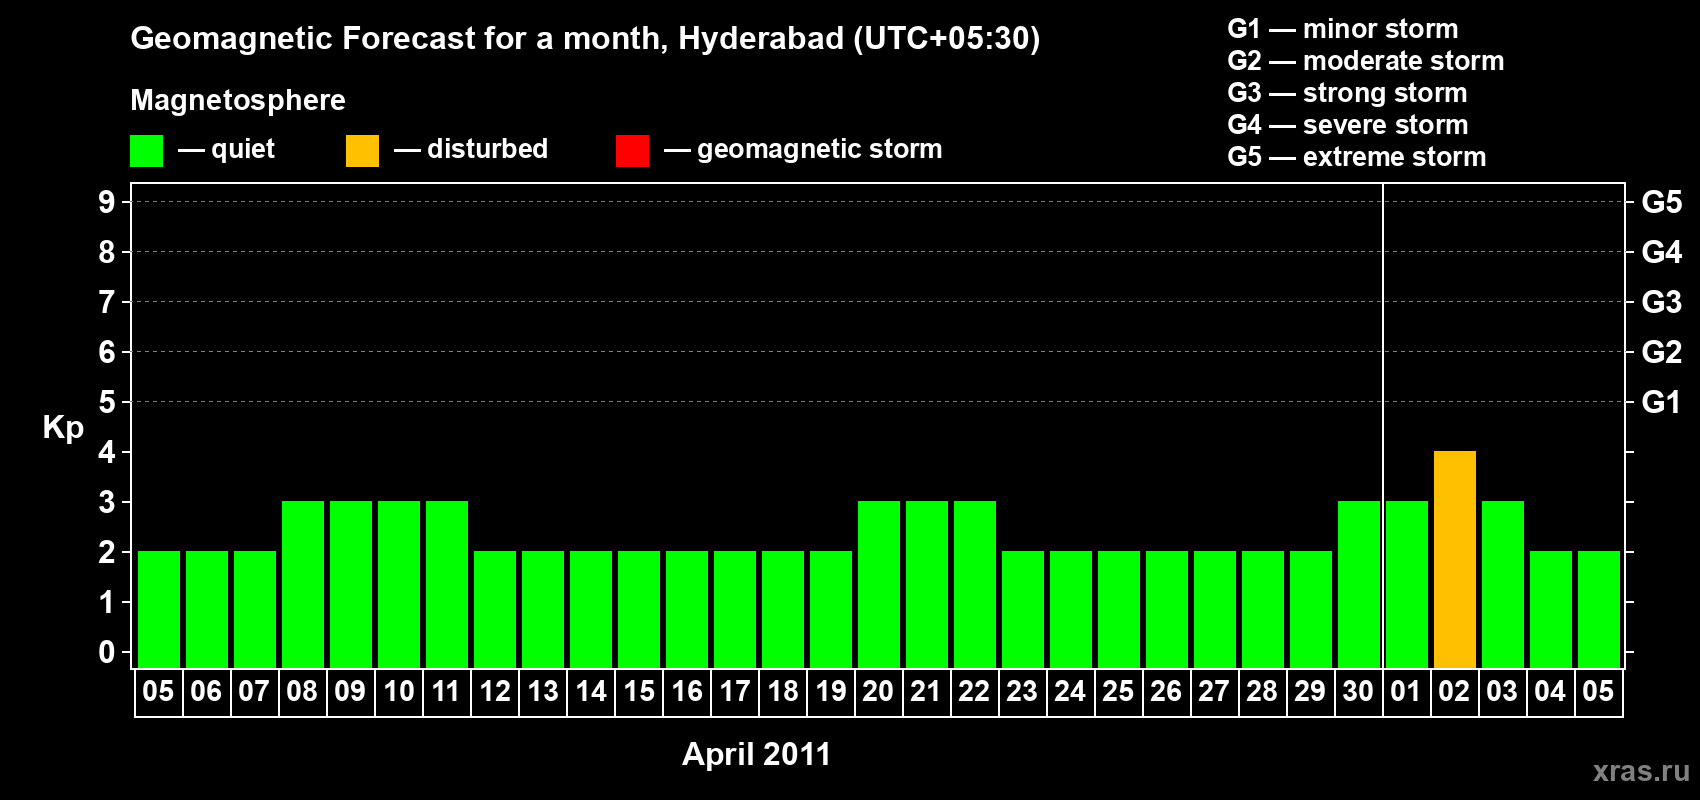Click the '— quiet' legend label
Viewport: 1700px width, 800px height.
pyautogui.click(x=226, y=149)
